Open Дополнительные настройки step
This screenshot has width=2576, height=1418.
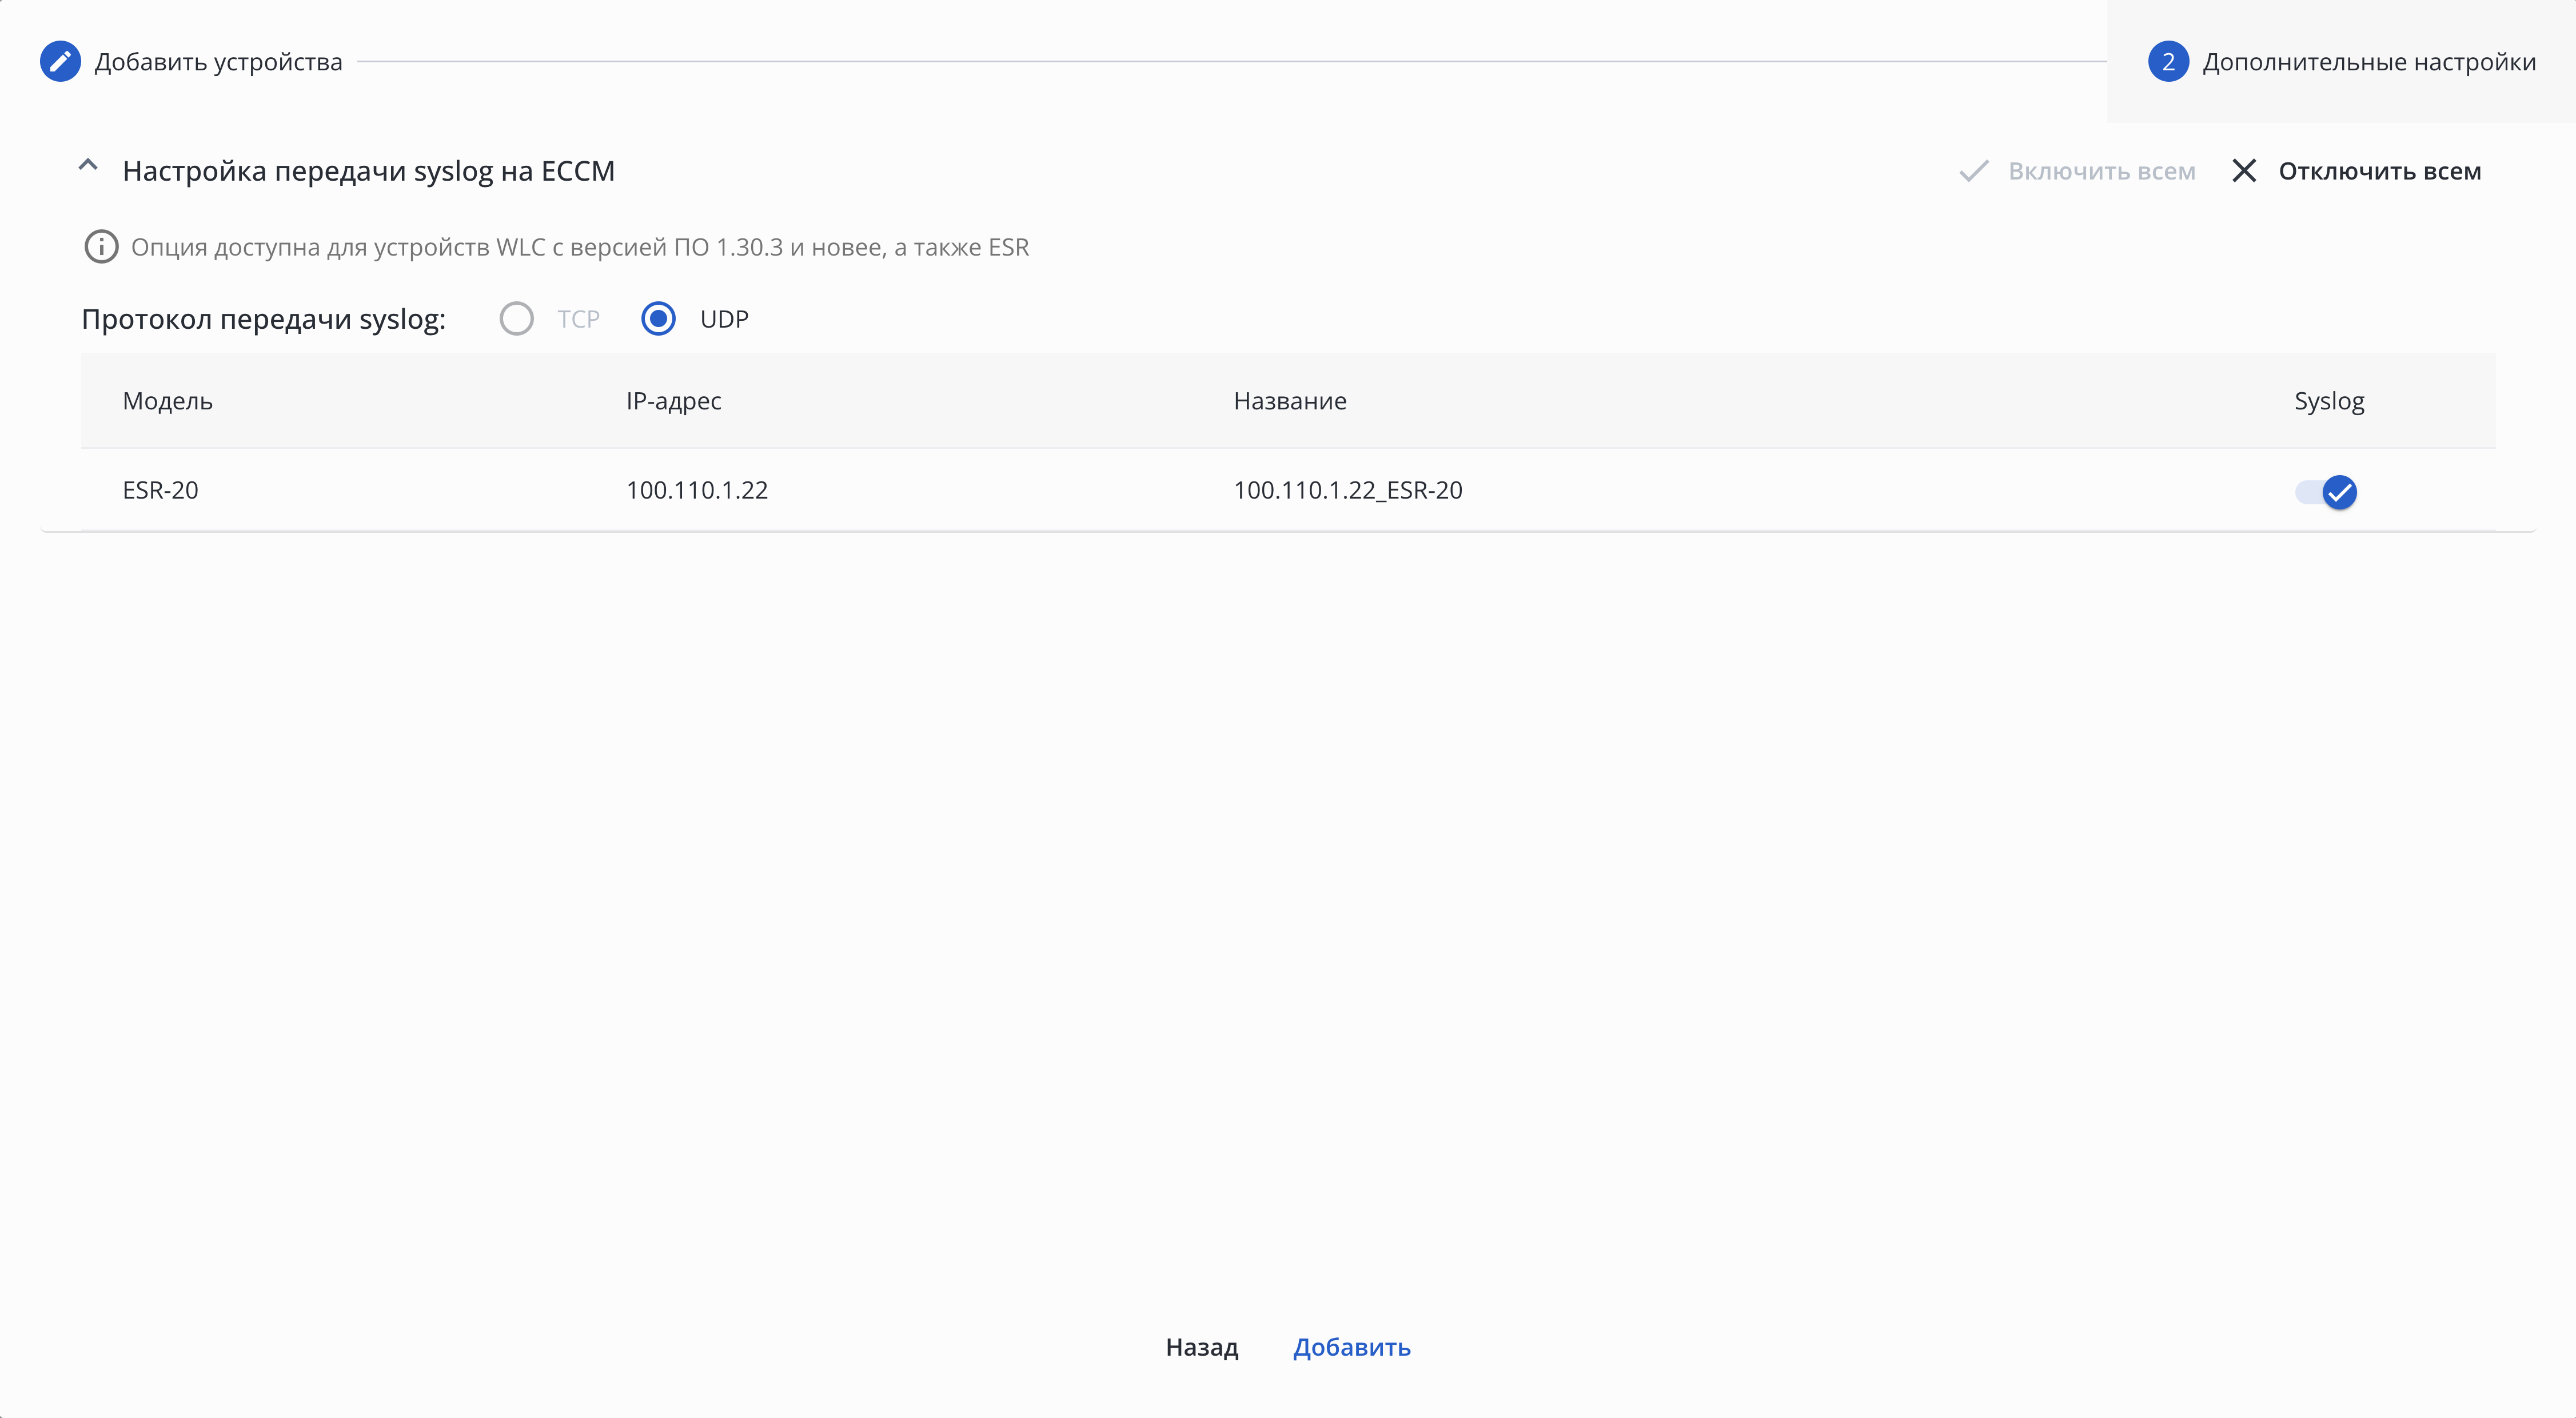[x=2368, y=62]
